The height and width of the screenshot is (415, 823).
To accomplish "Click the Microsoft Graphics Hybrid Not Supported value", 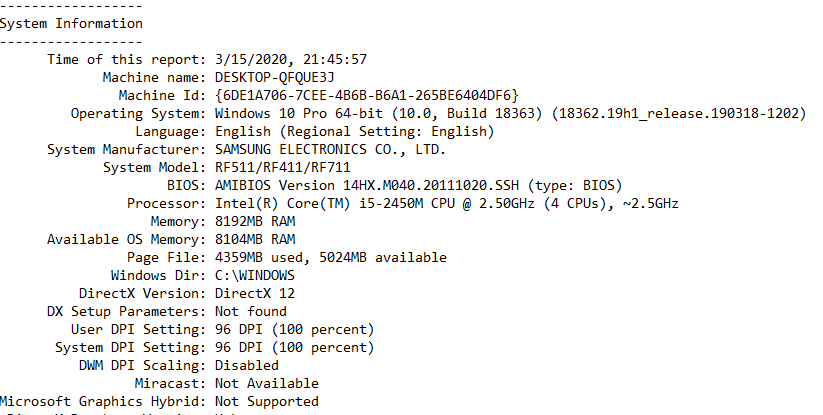I will point(267,401).
